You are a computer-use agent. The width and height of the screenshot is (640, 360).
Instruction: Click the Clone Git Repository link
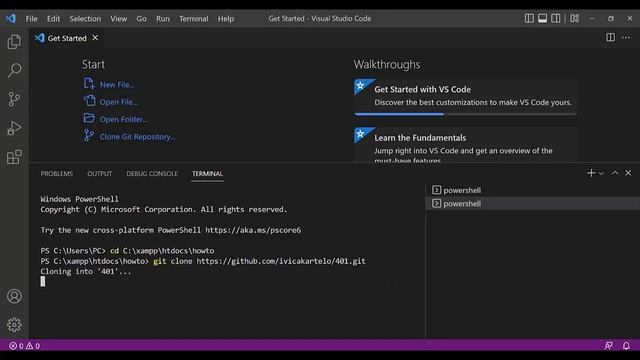pos(138,137)
